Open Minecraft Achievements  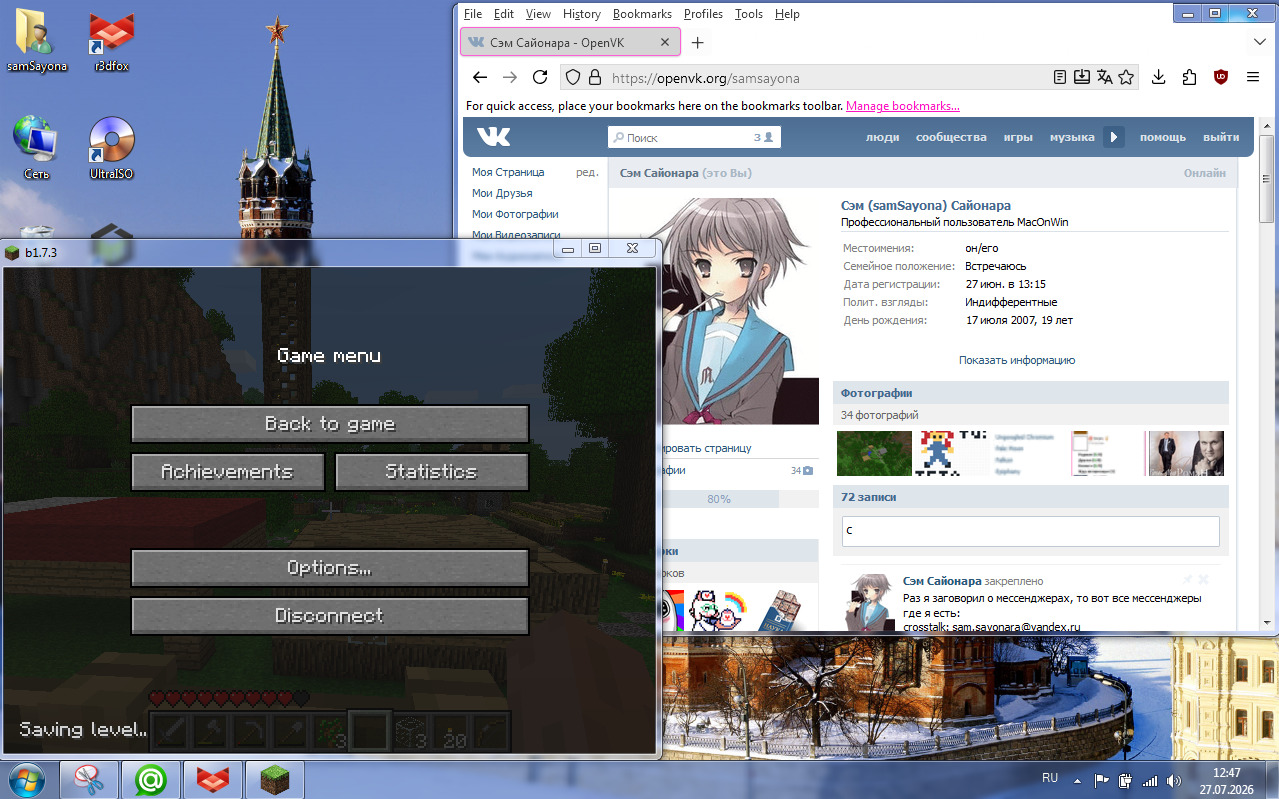[x=228, y=472]
